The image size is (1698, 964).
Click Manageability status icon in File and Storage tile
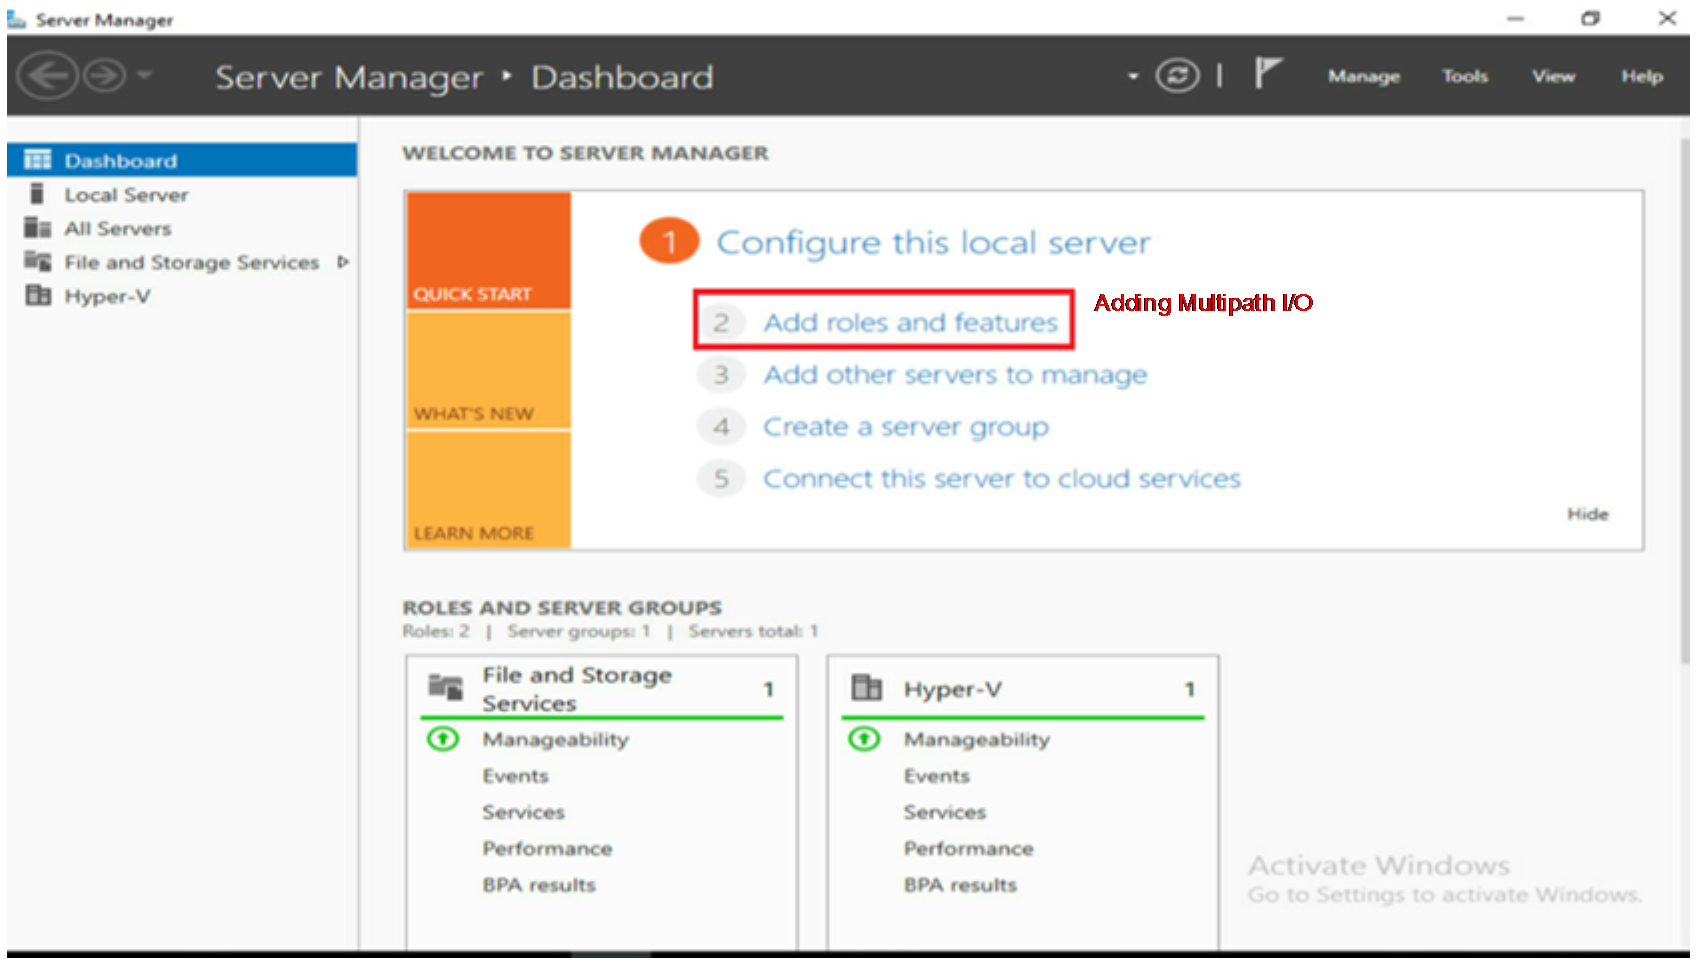pyautogui.click(x=443, y=739)
